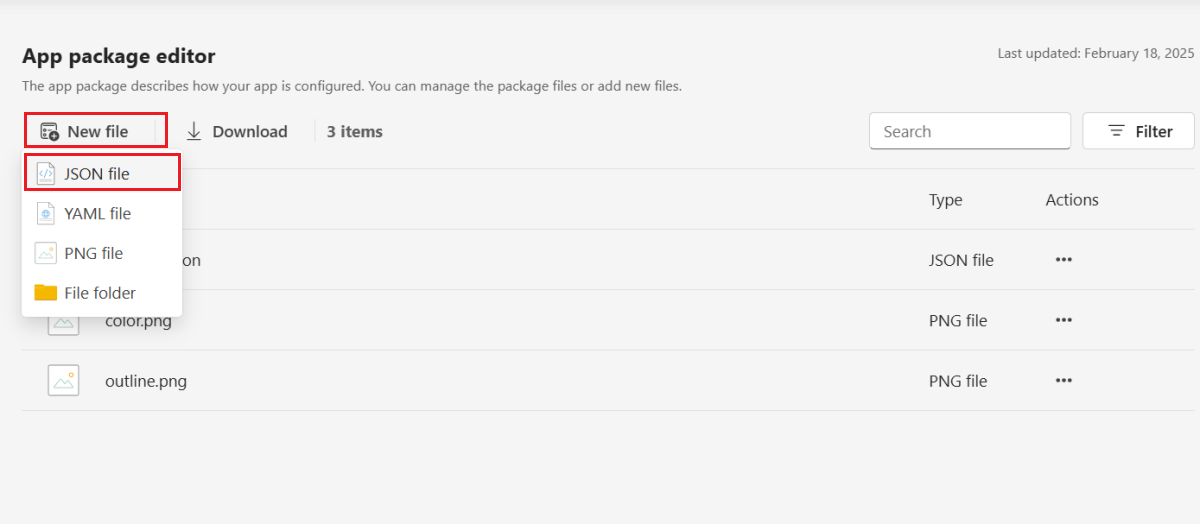Open the outline.png file
This screenshot has width=1200, height=524.
146,381
